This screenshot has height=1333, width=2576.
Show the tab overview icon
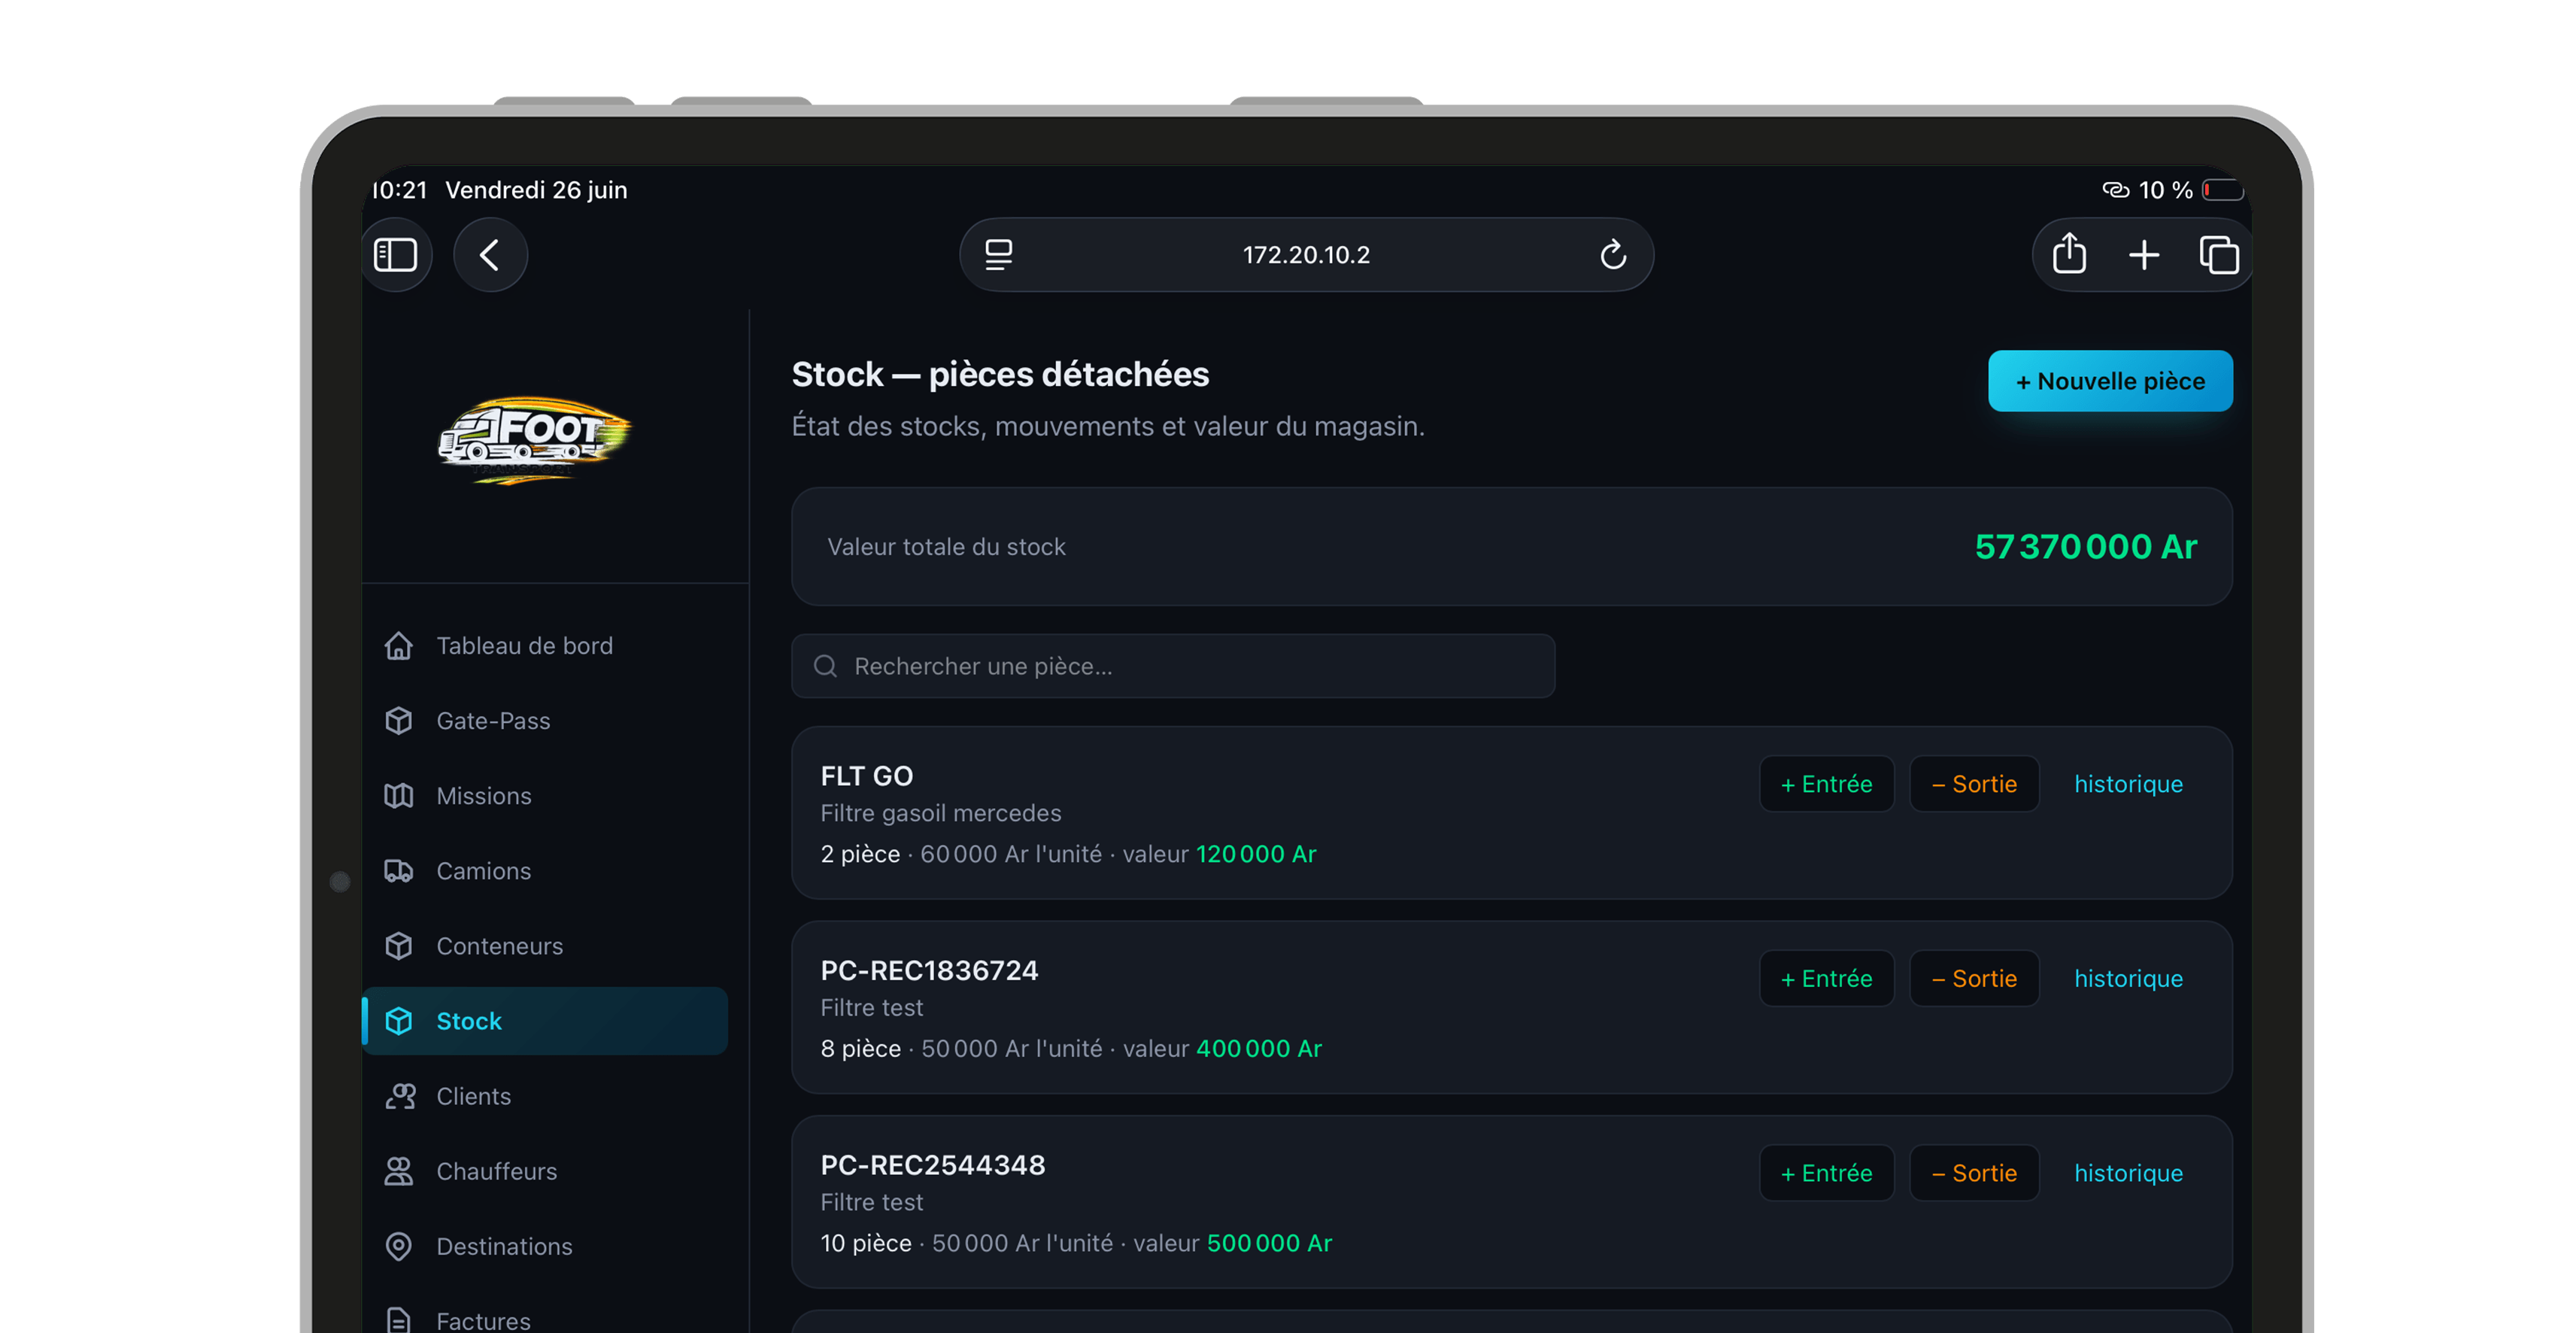(2218, 255)
